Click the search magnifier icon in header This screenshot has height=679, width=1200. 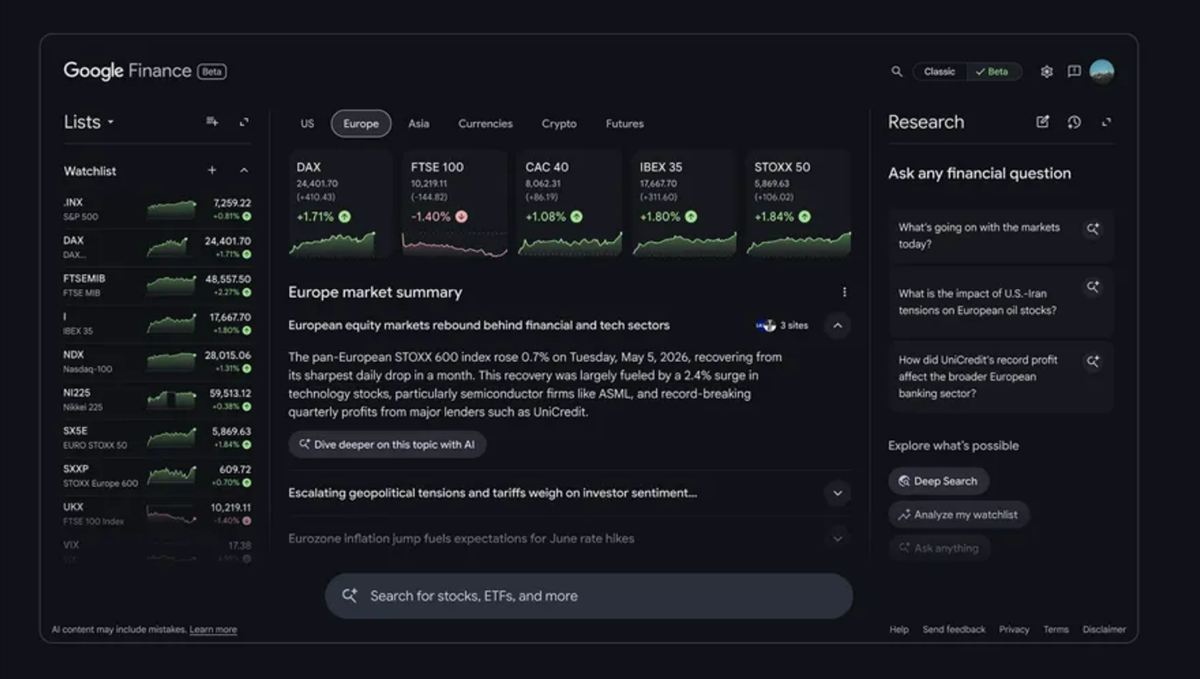click(896, 72)
